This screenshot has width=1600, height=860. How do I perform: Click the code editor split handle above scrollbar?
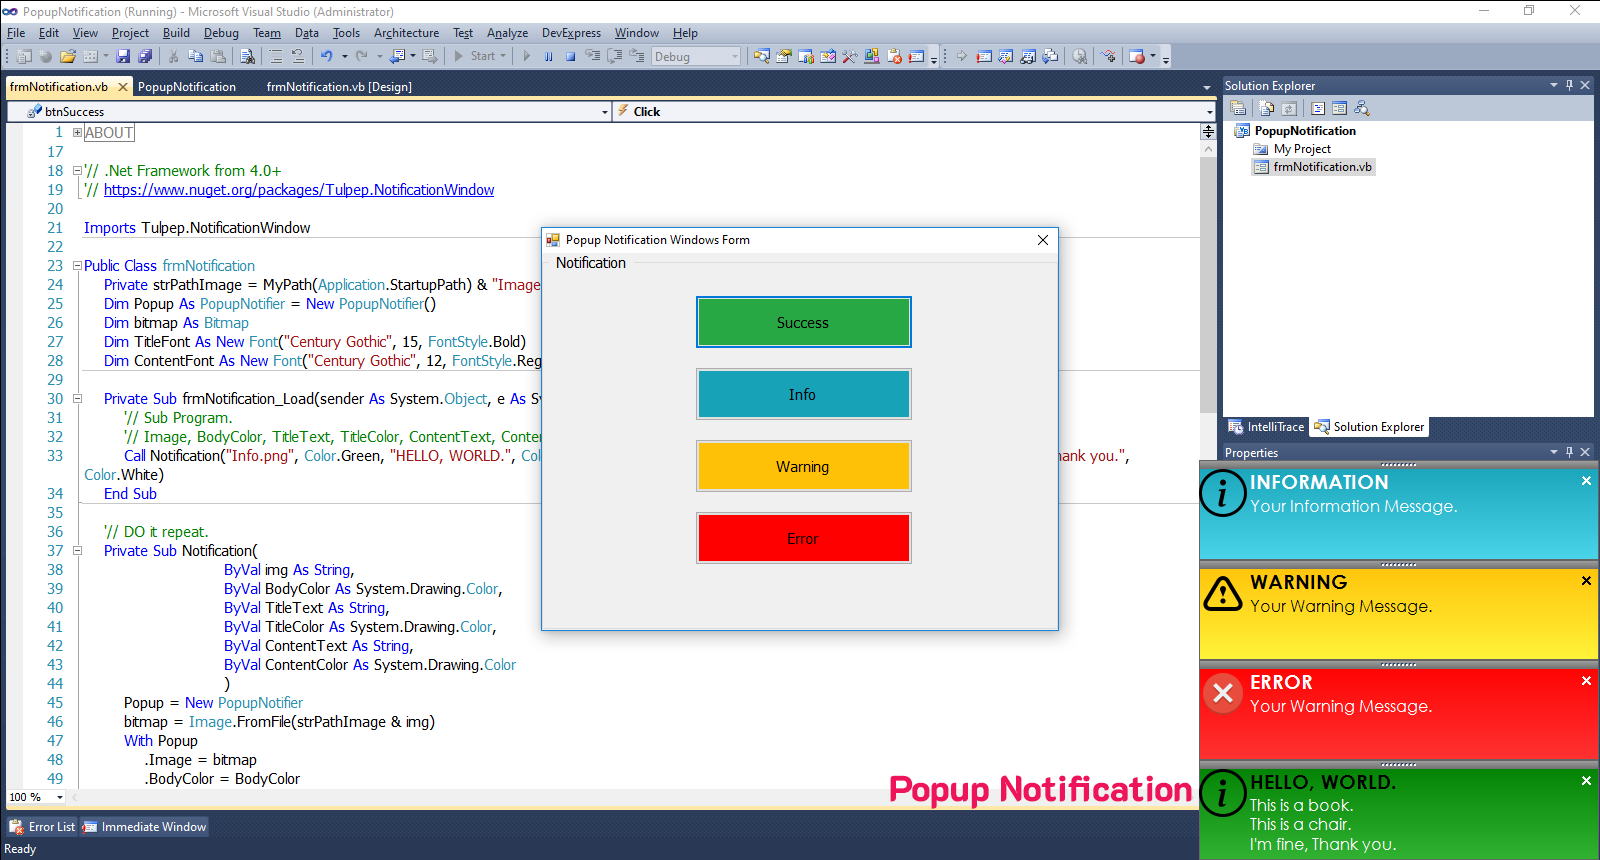(1208, 131)
